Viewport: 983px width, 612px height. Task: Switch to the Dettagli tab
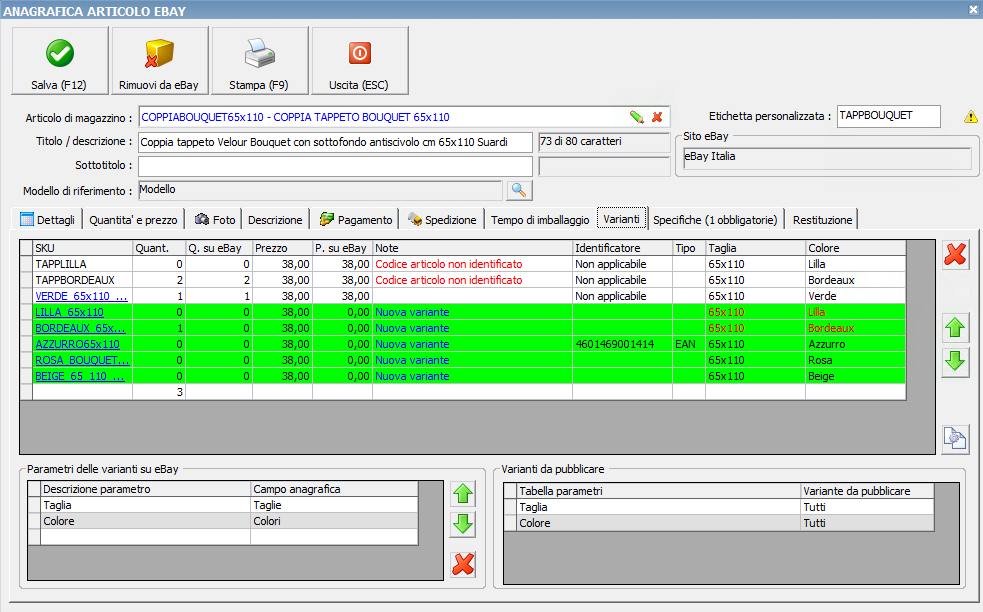(x=49, y=220)
